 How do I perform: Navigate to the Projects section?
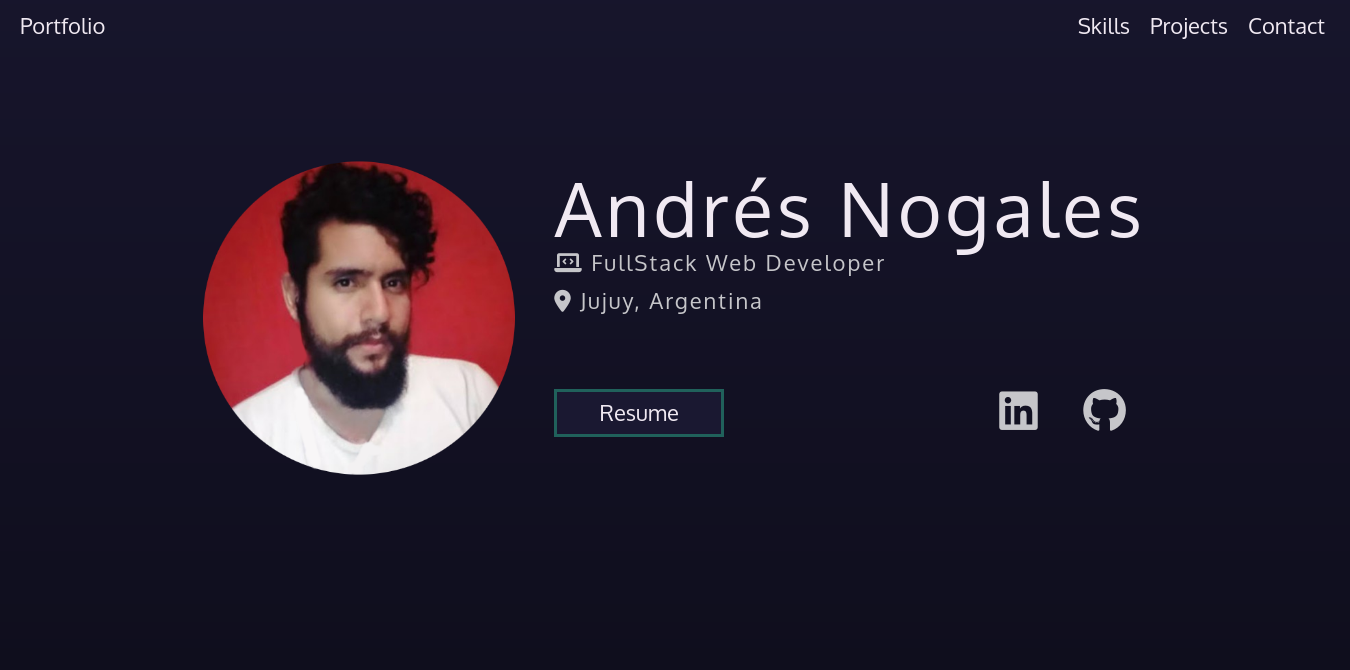tap(1188, 27)
